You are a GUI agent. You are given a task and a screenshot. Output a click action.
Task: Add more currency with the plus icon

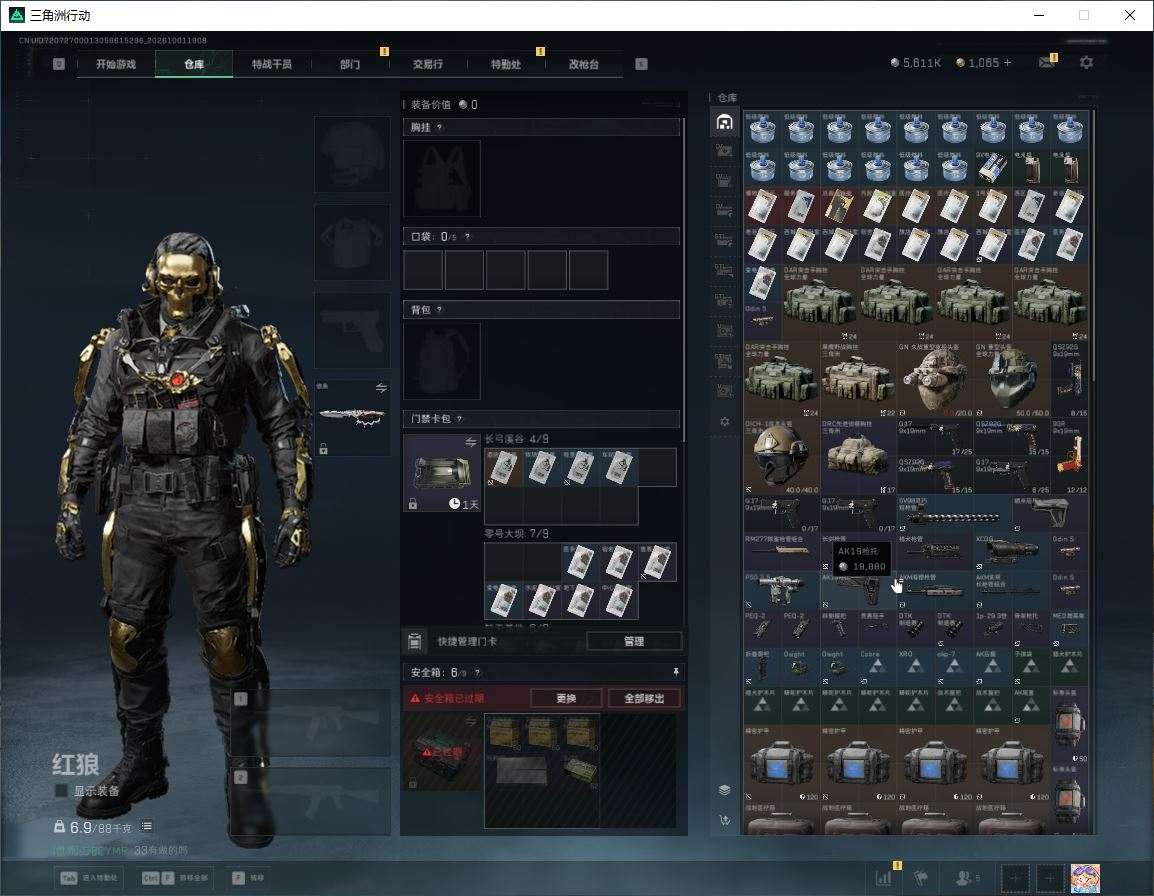click(x=1008, y=63)
